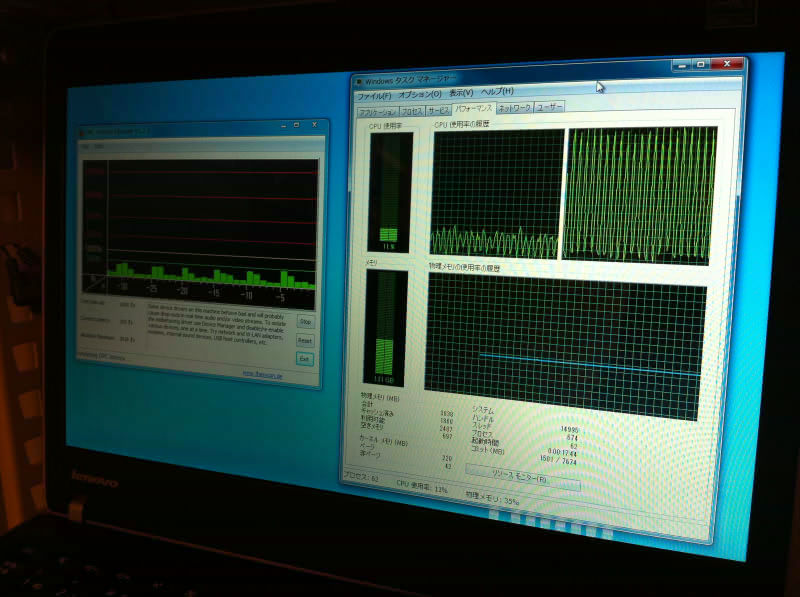Click the メモリ gauge showing 1.61 GB

[385, 327]
